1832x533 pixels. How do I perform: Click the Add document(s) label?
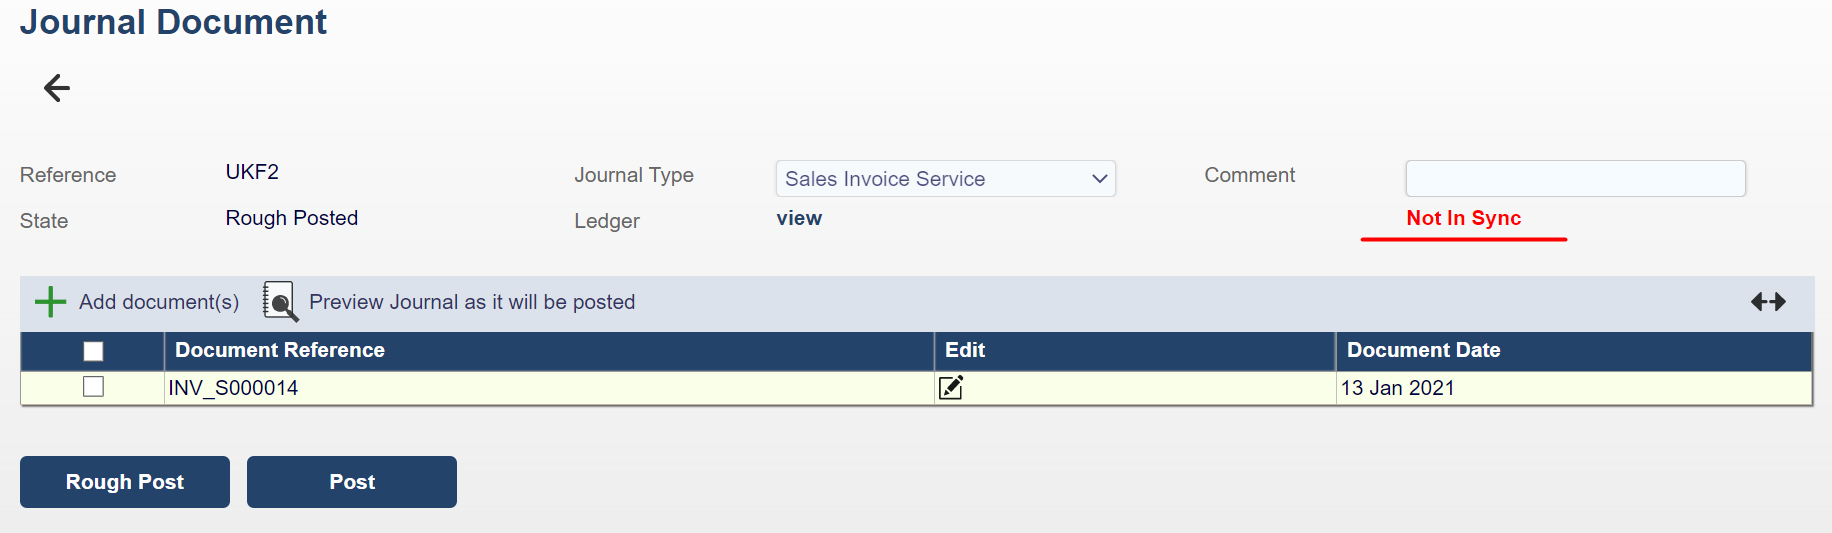point(159,302)
